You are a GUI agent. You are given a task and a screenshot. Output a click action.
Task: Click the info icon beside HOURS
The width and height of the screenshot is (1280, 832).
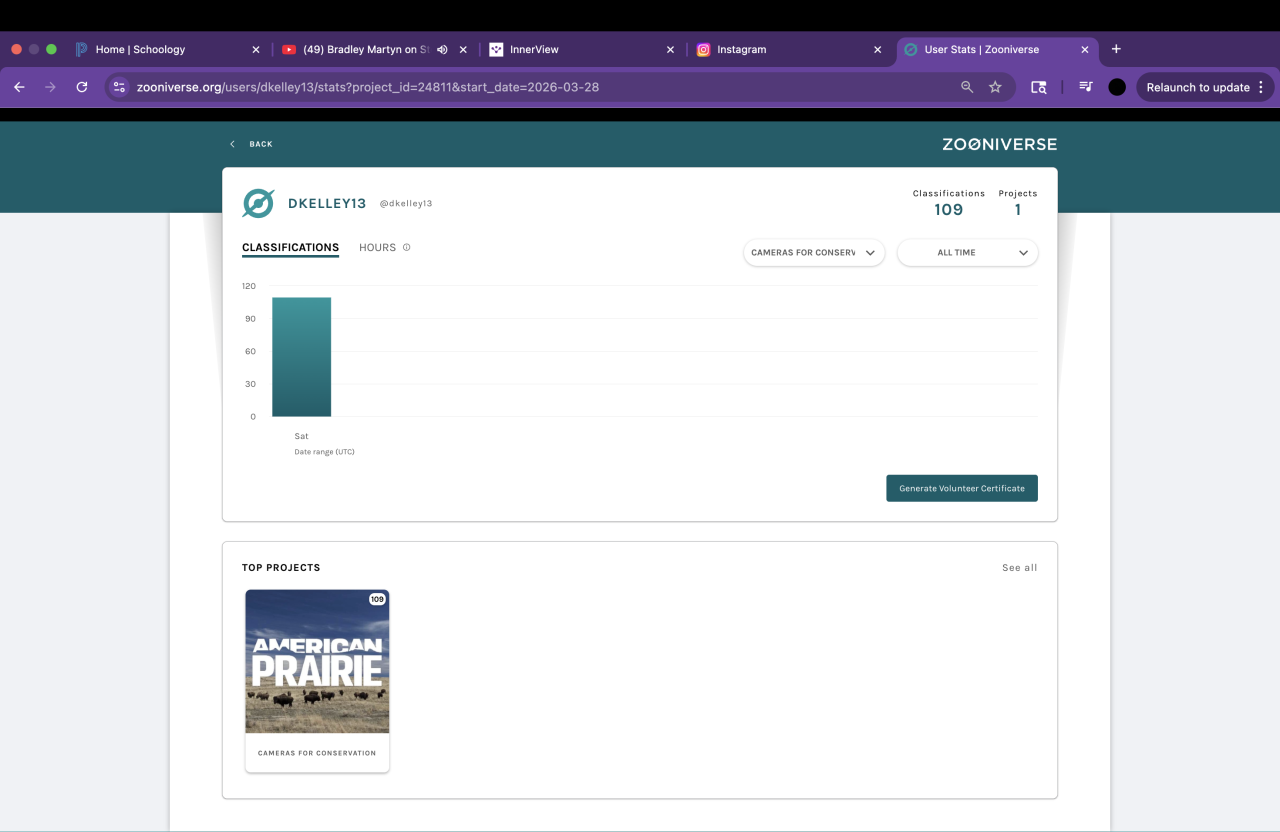pos(406,248)
